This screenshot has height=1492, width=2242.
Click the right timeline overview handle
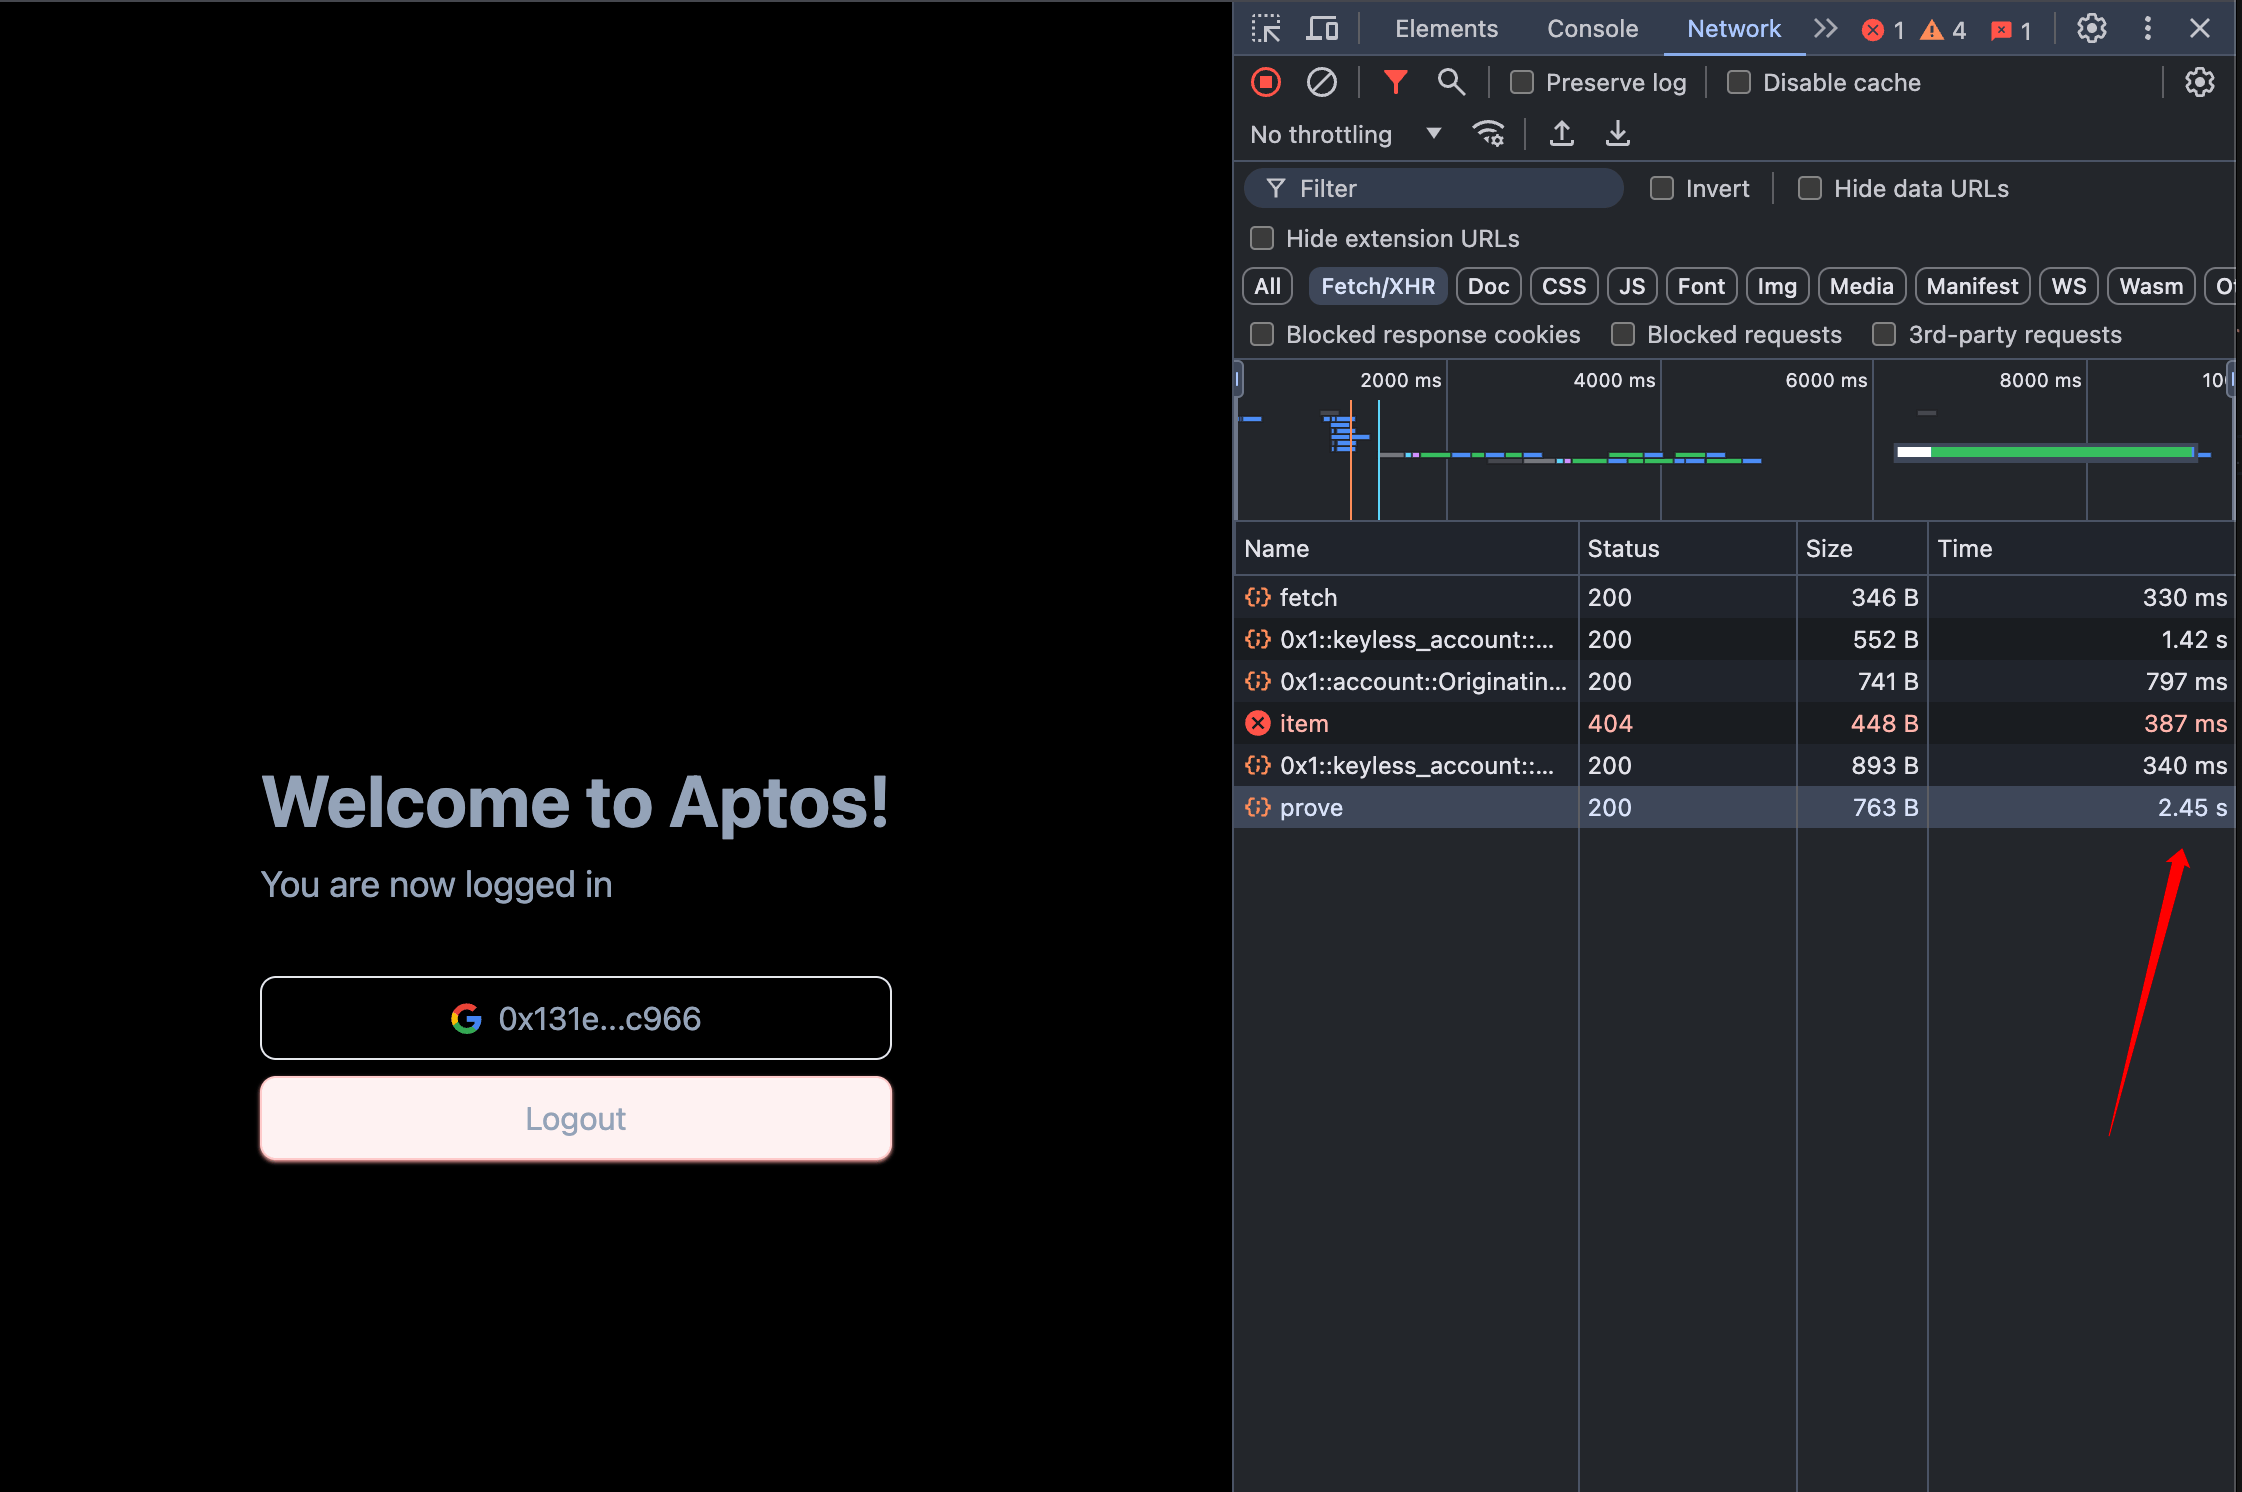click(x=2230, y=380)
